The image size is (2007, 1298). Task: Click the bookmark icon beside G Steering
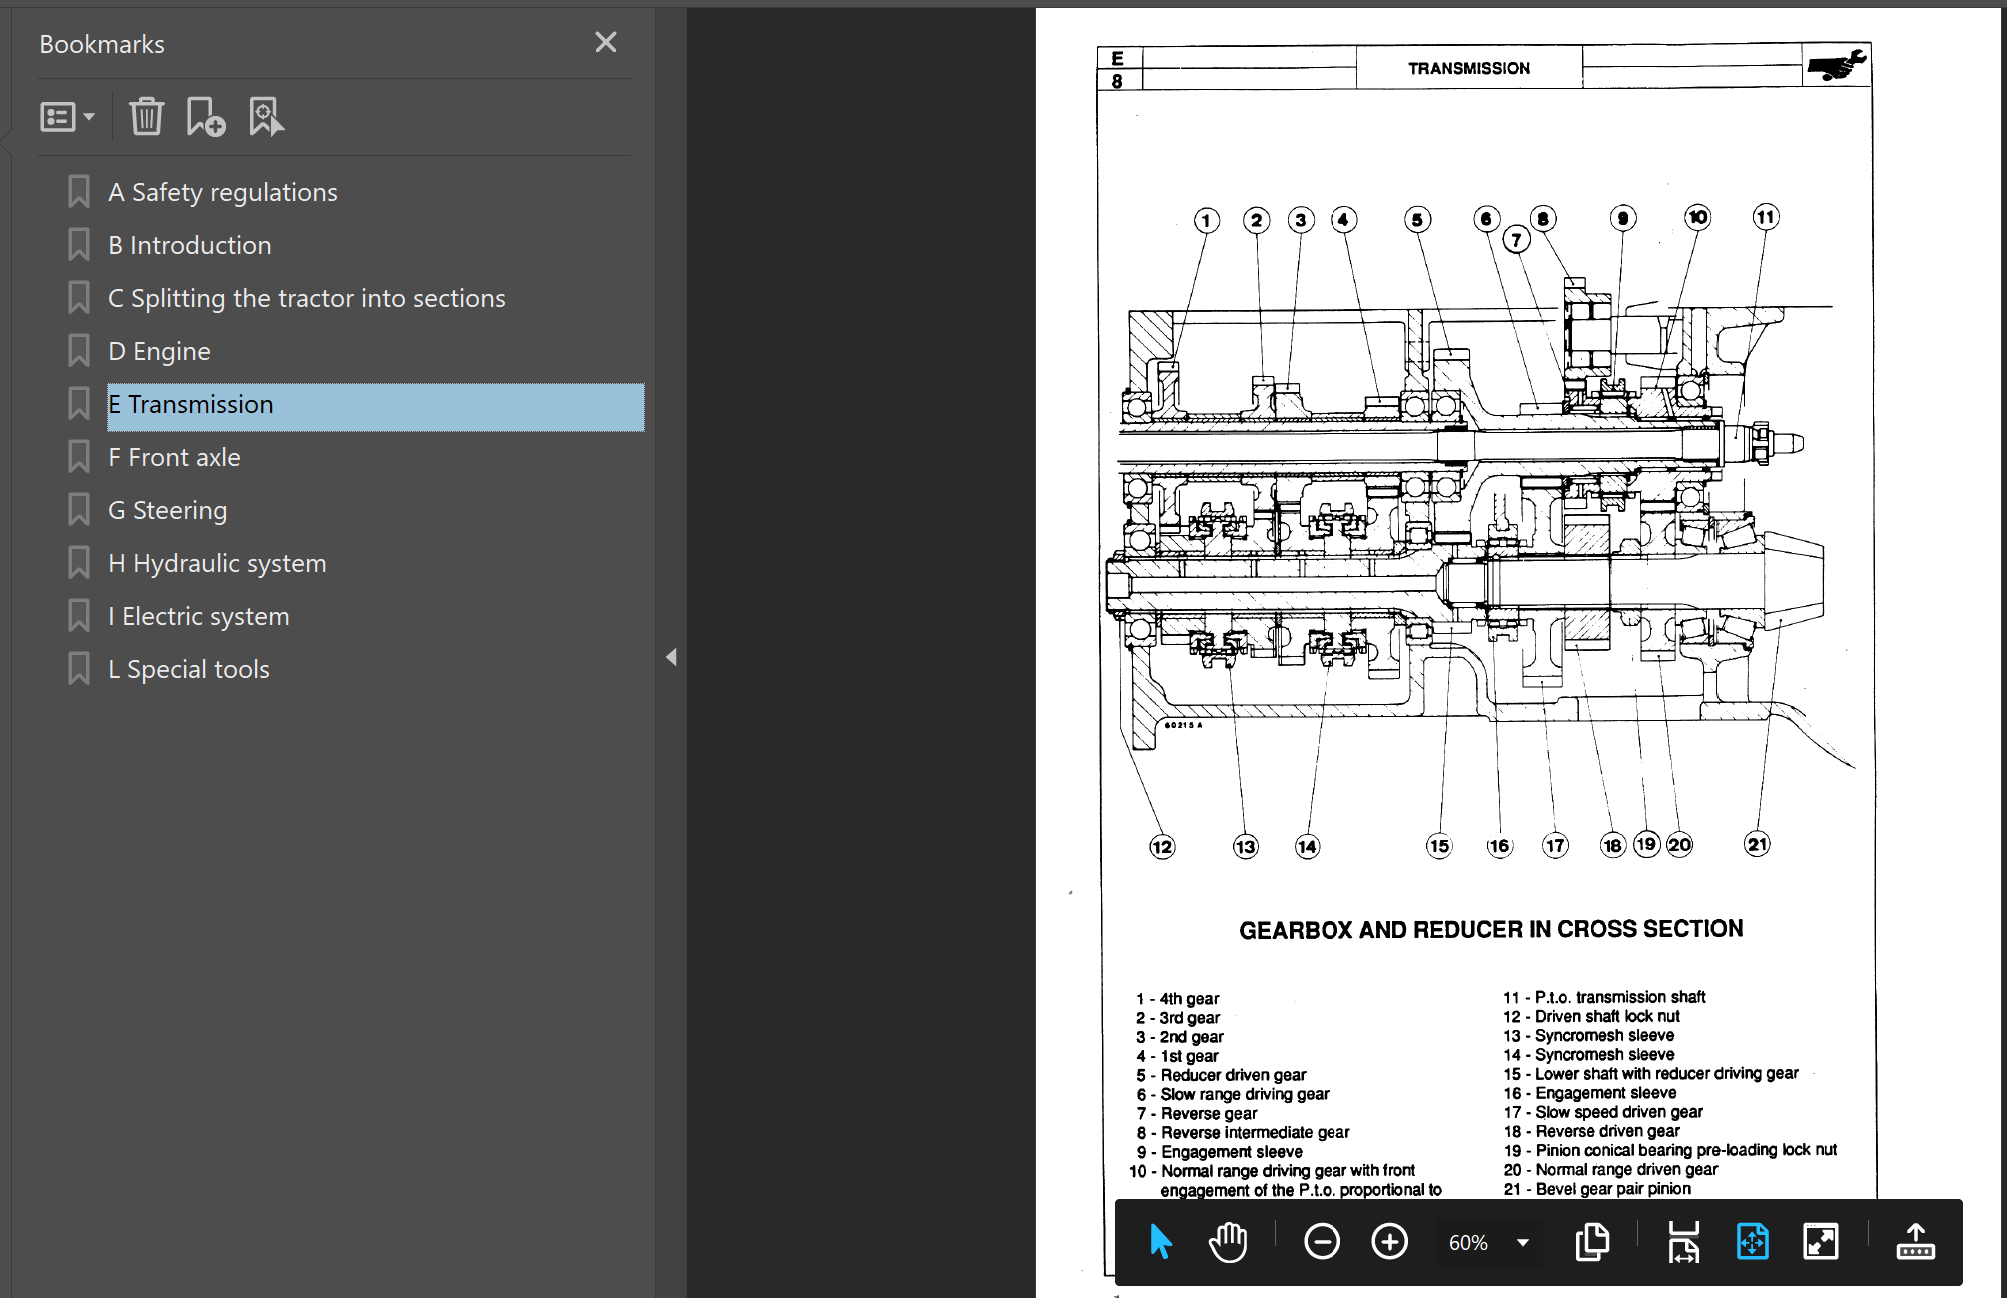pos(79,509)
